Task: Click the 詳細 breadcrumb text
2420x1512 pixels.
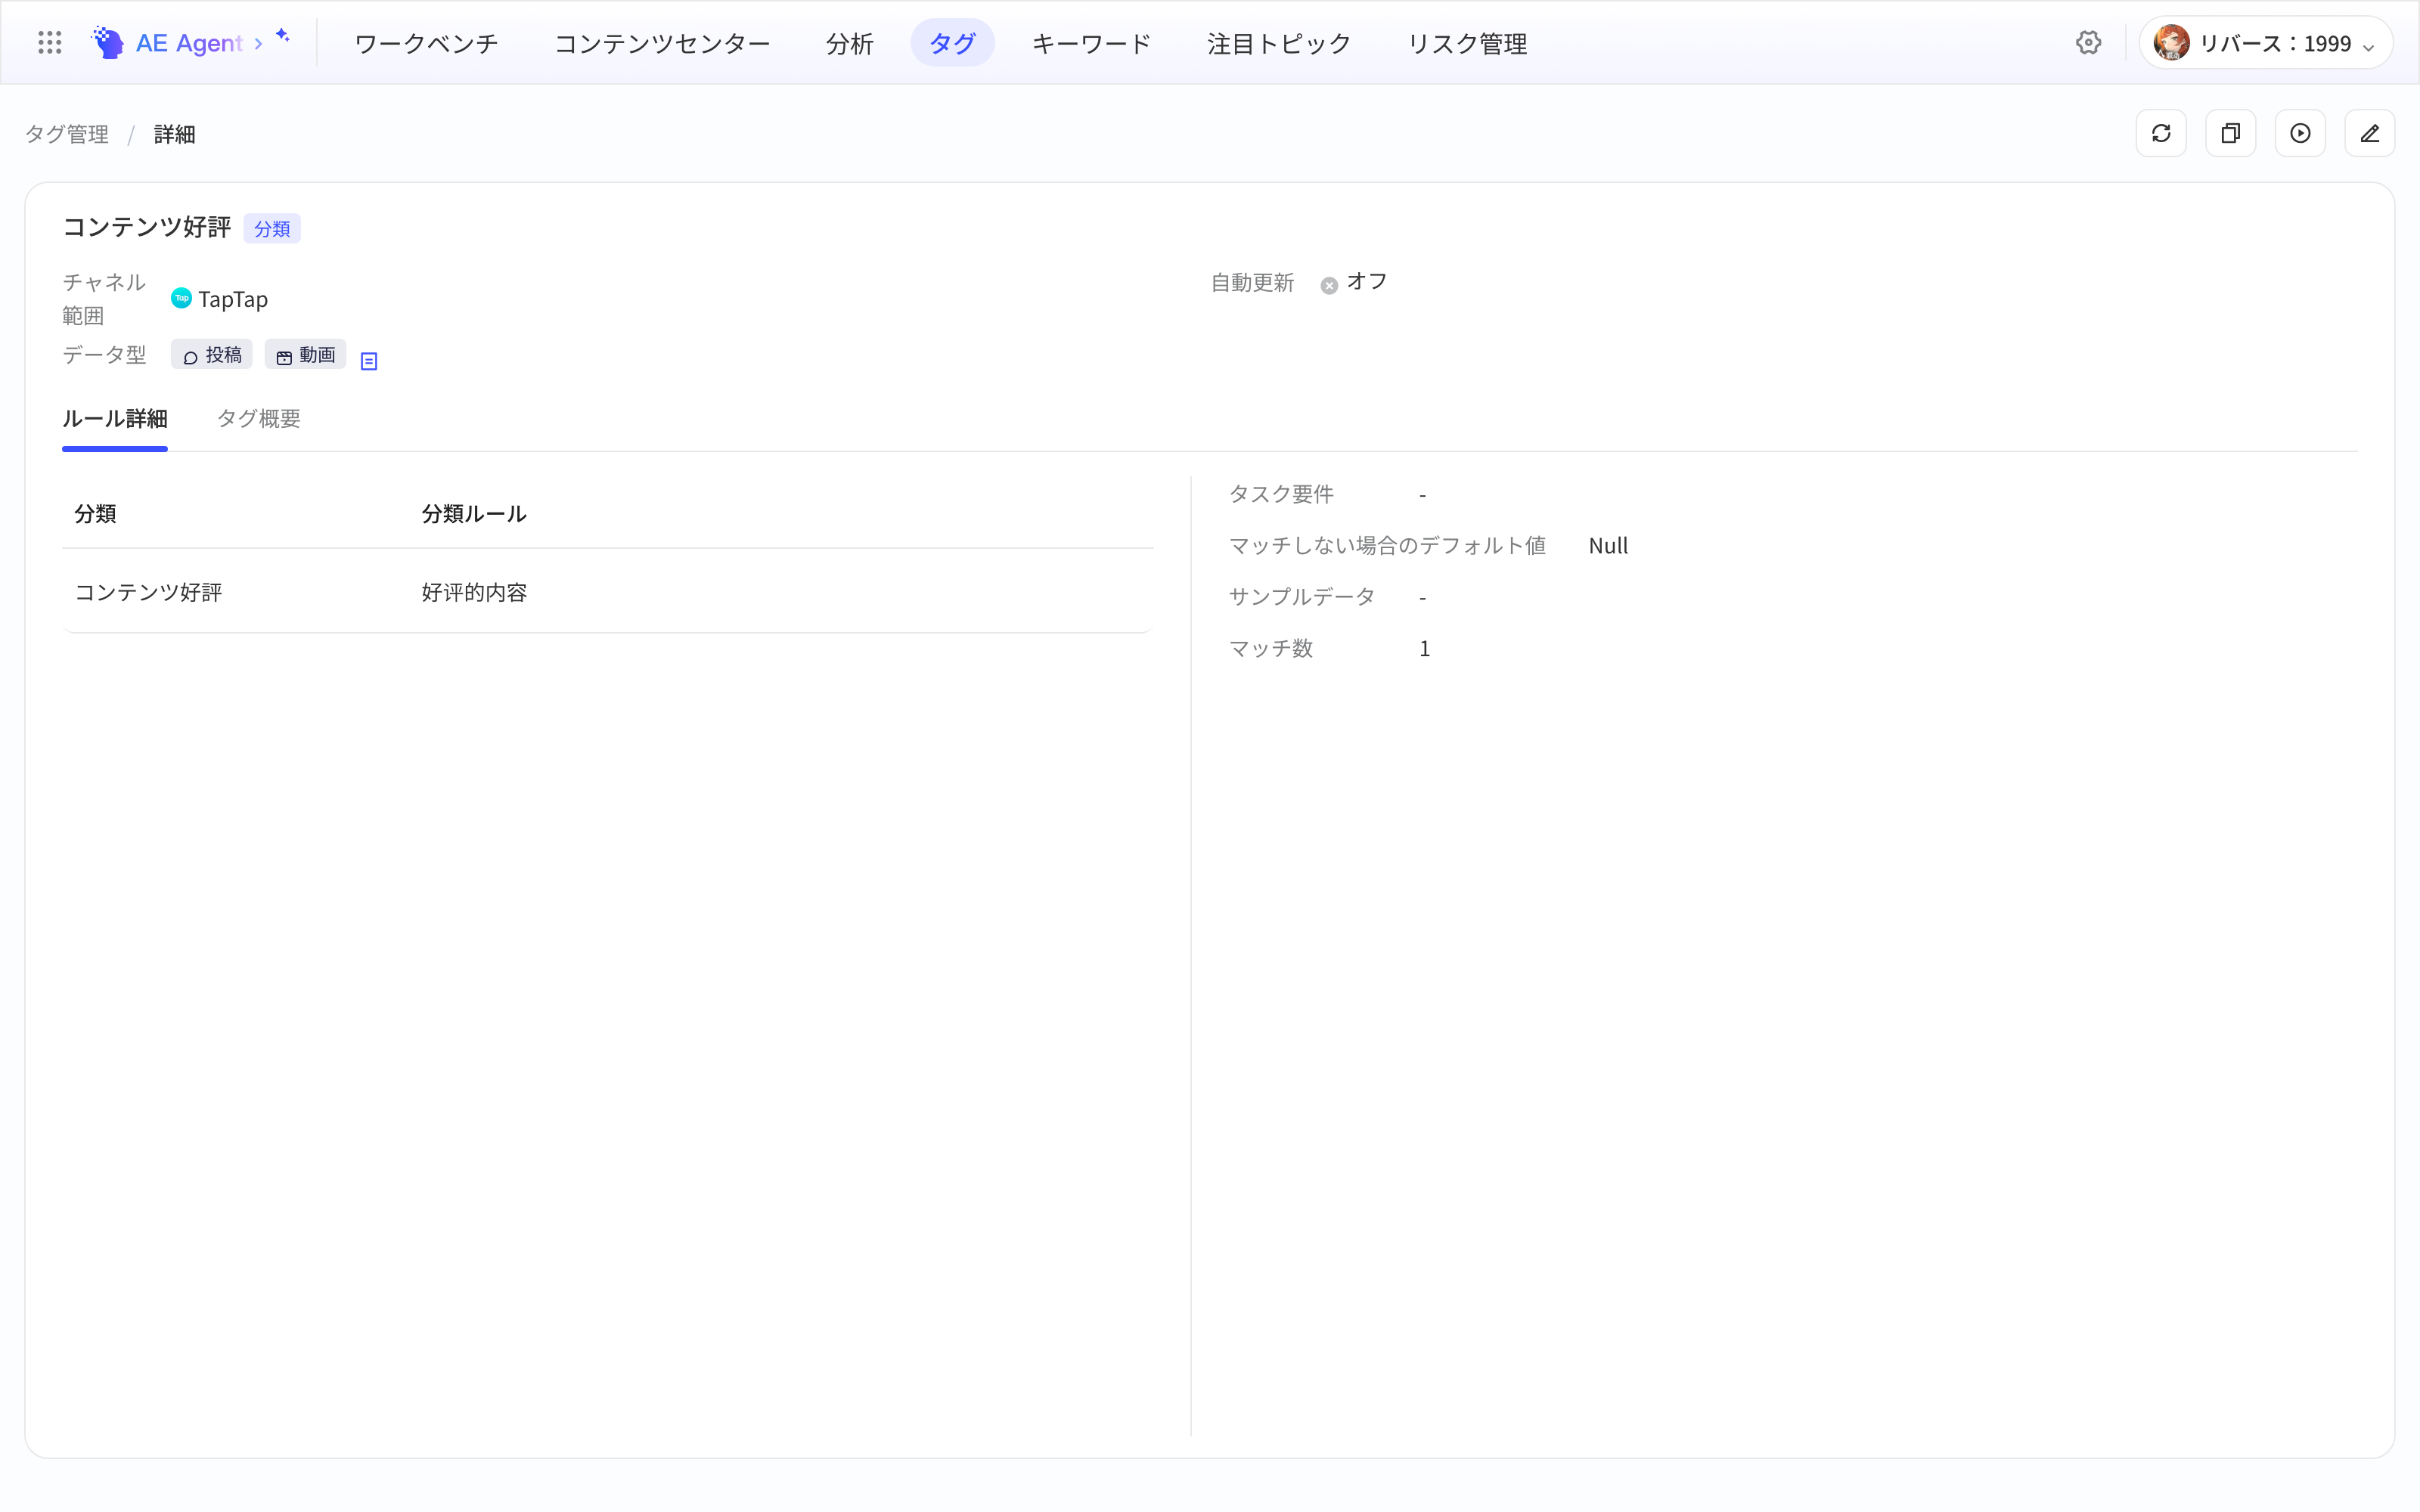Action: point(174,134)
